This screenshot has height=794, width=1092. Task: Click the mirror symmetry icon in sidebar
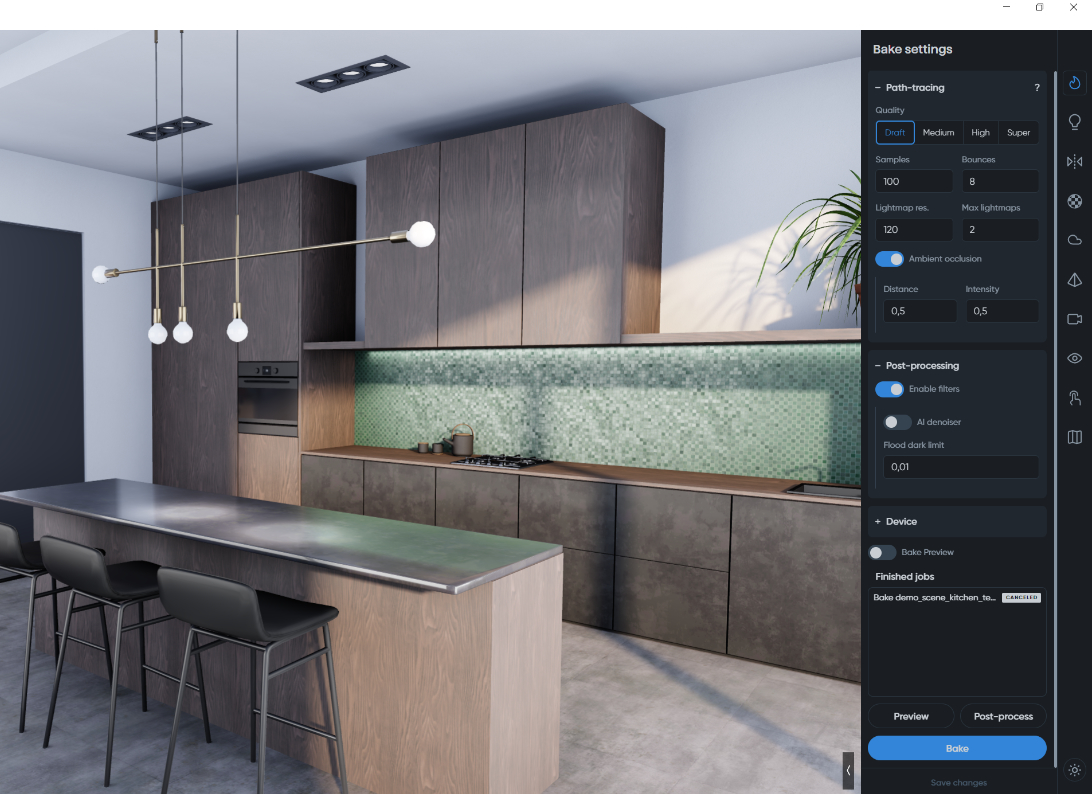pos(1075,161)
